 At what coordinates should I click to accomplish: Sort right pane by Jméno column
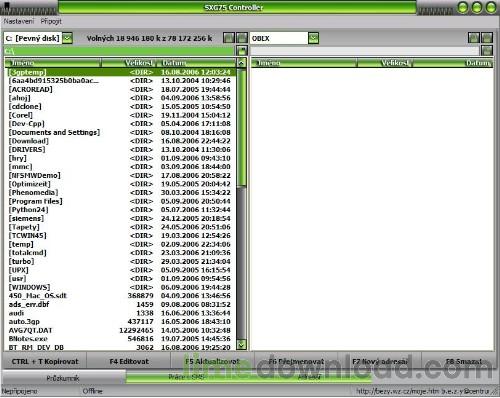click(304, 63)
